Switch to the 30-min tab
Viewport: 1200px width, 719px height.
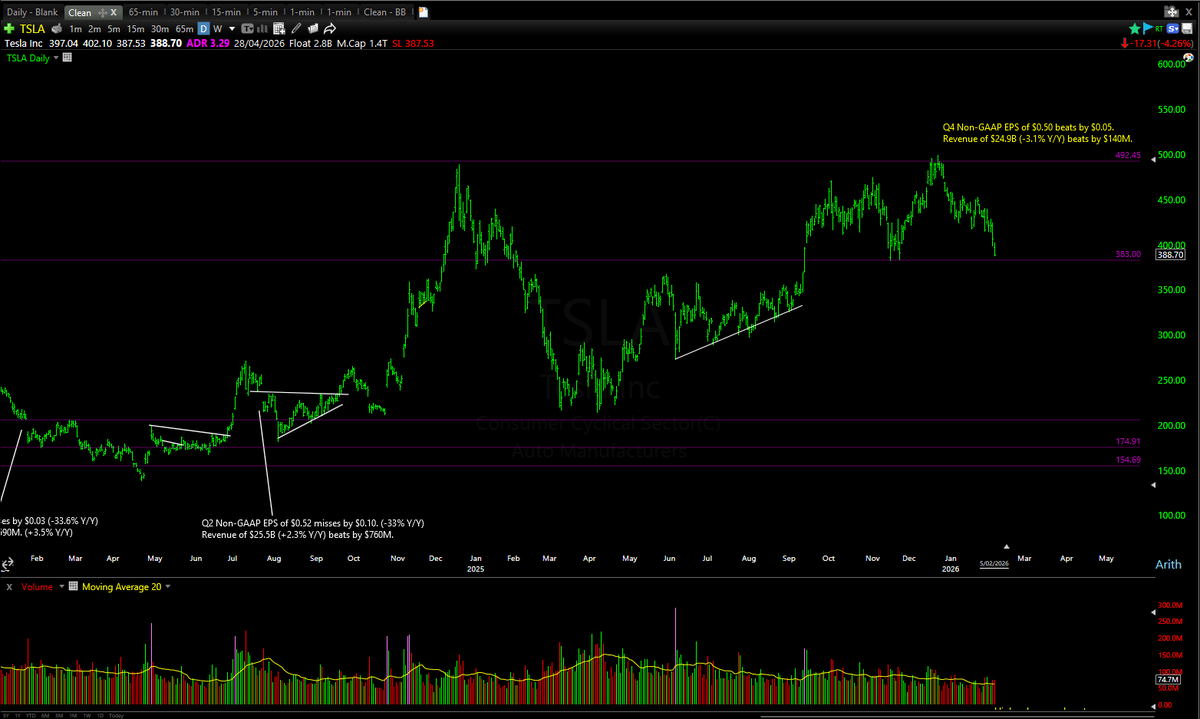(185, 12)
